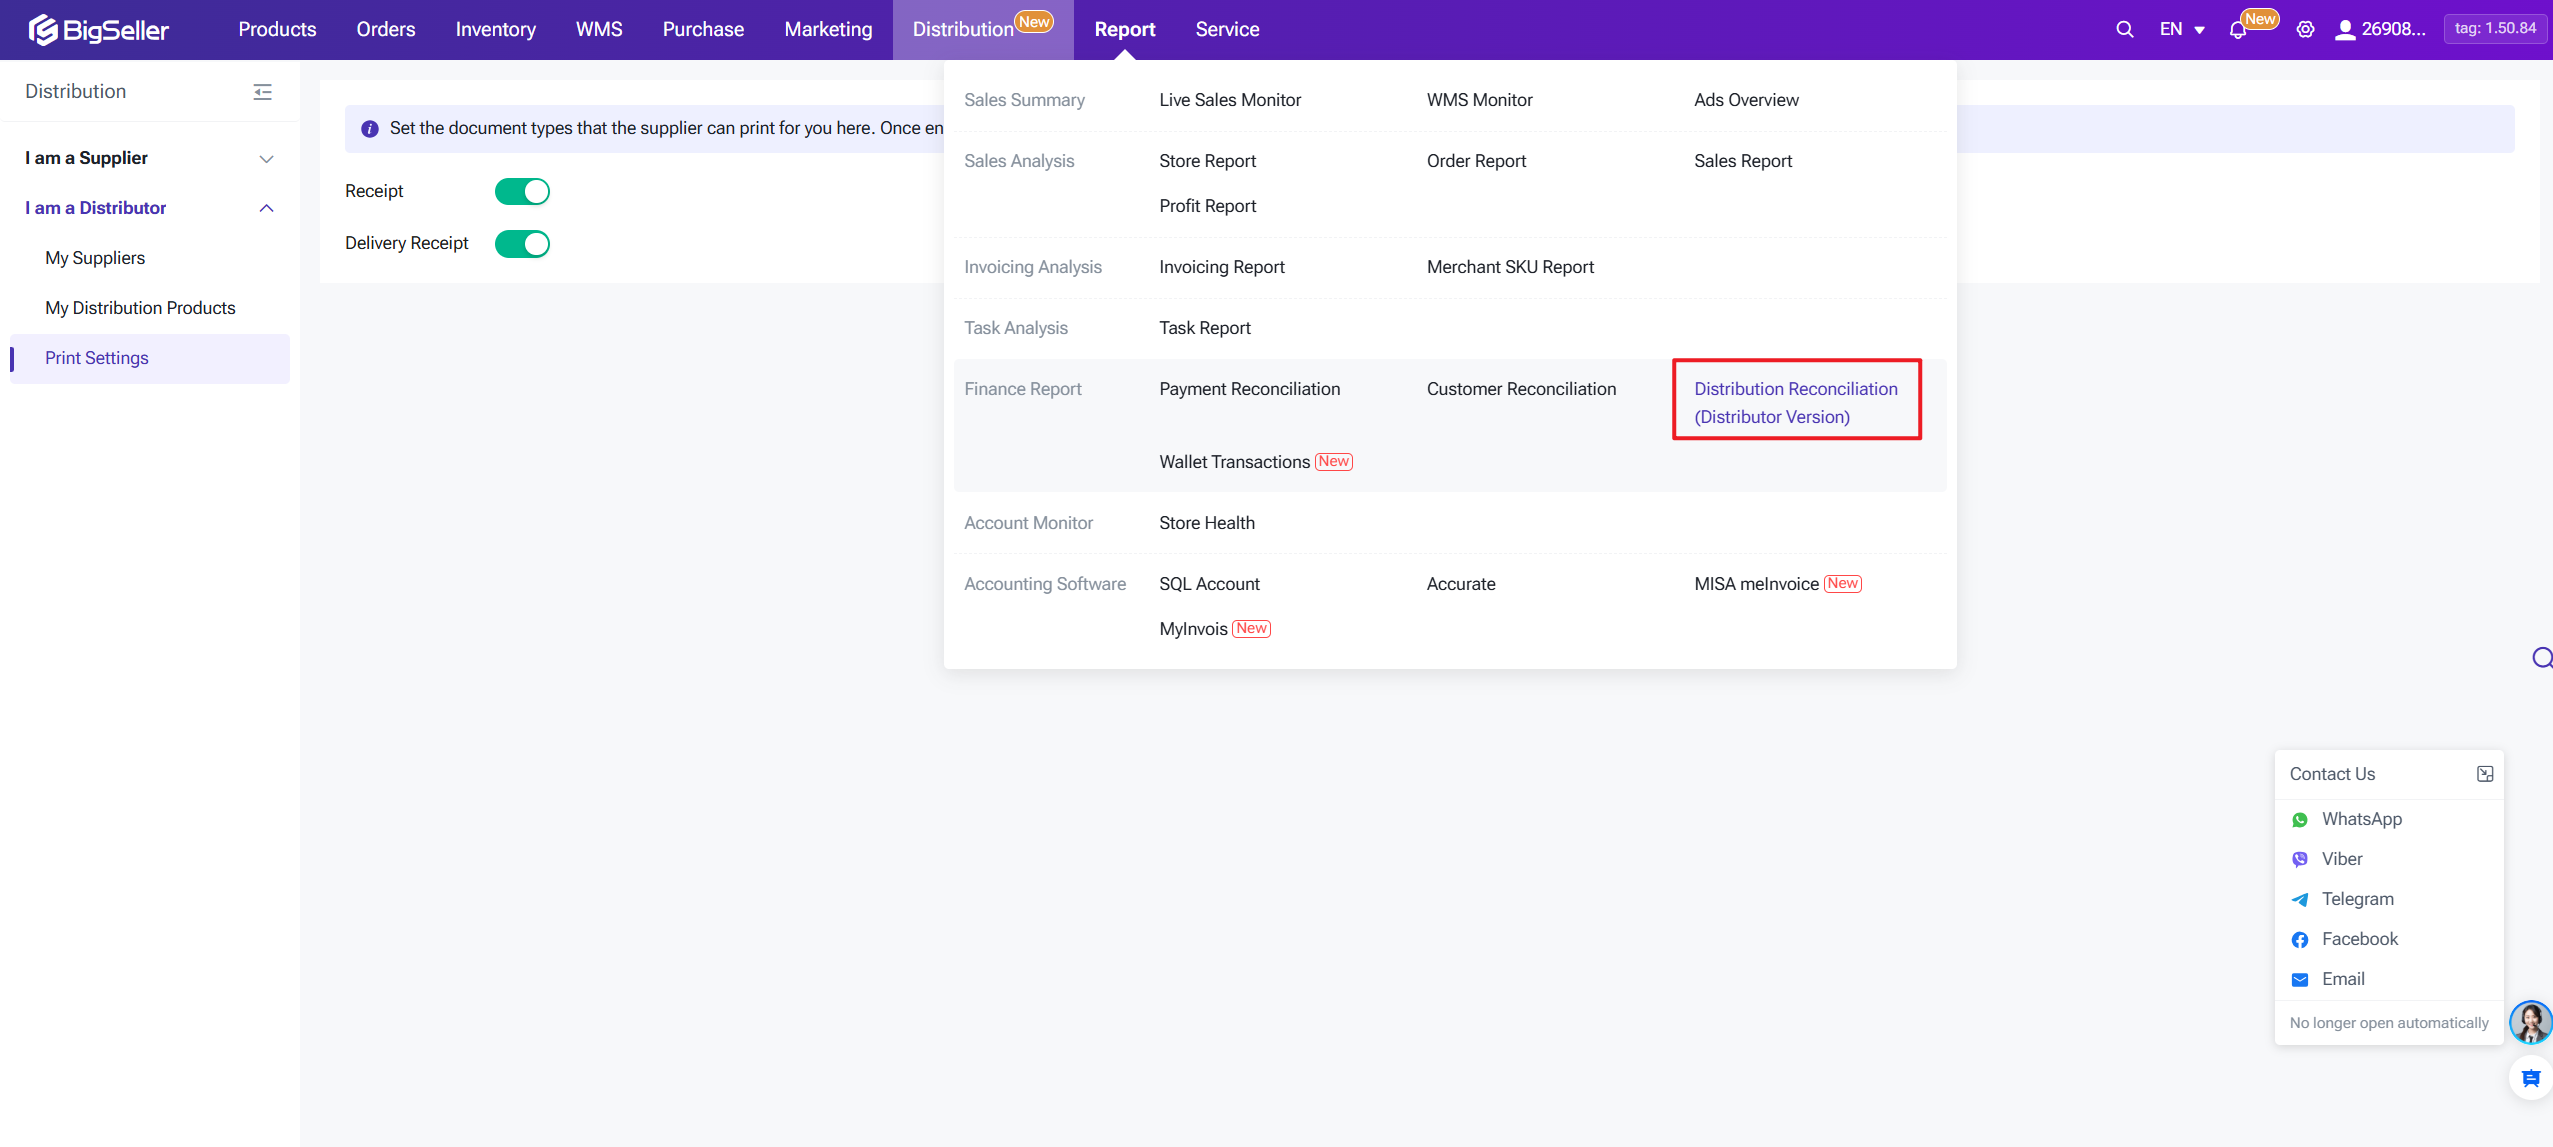Click No longer open automatically
This screenshot has height=1147, width=2553.
2388,1023
